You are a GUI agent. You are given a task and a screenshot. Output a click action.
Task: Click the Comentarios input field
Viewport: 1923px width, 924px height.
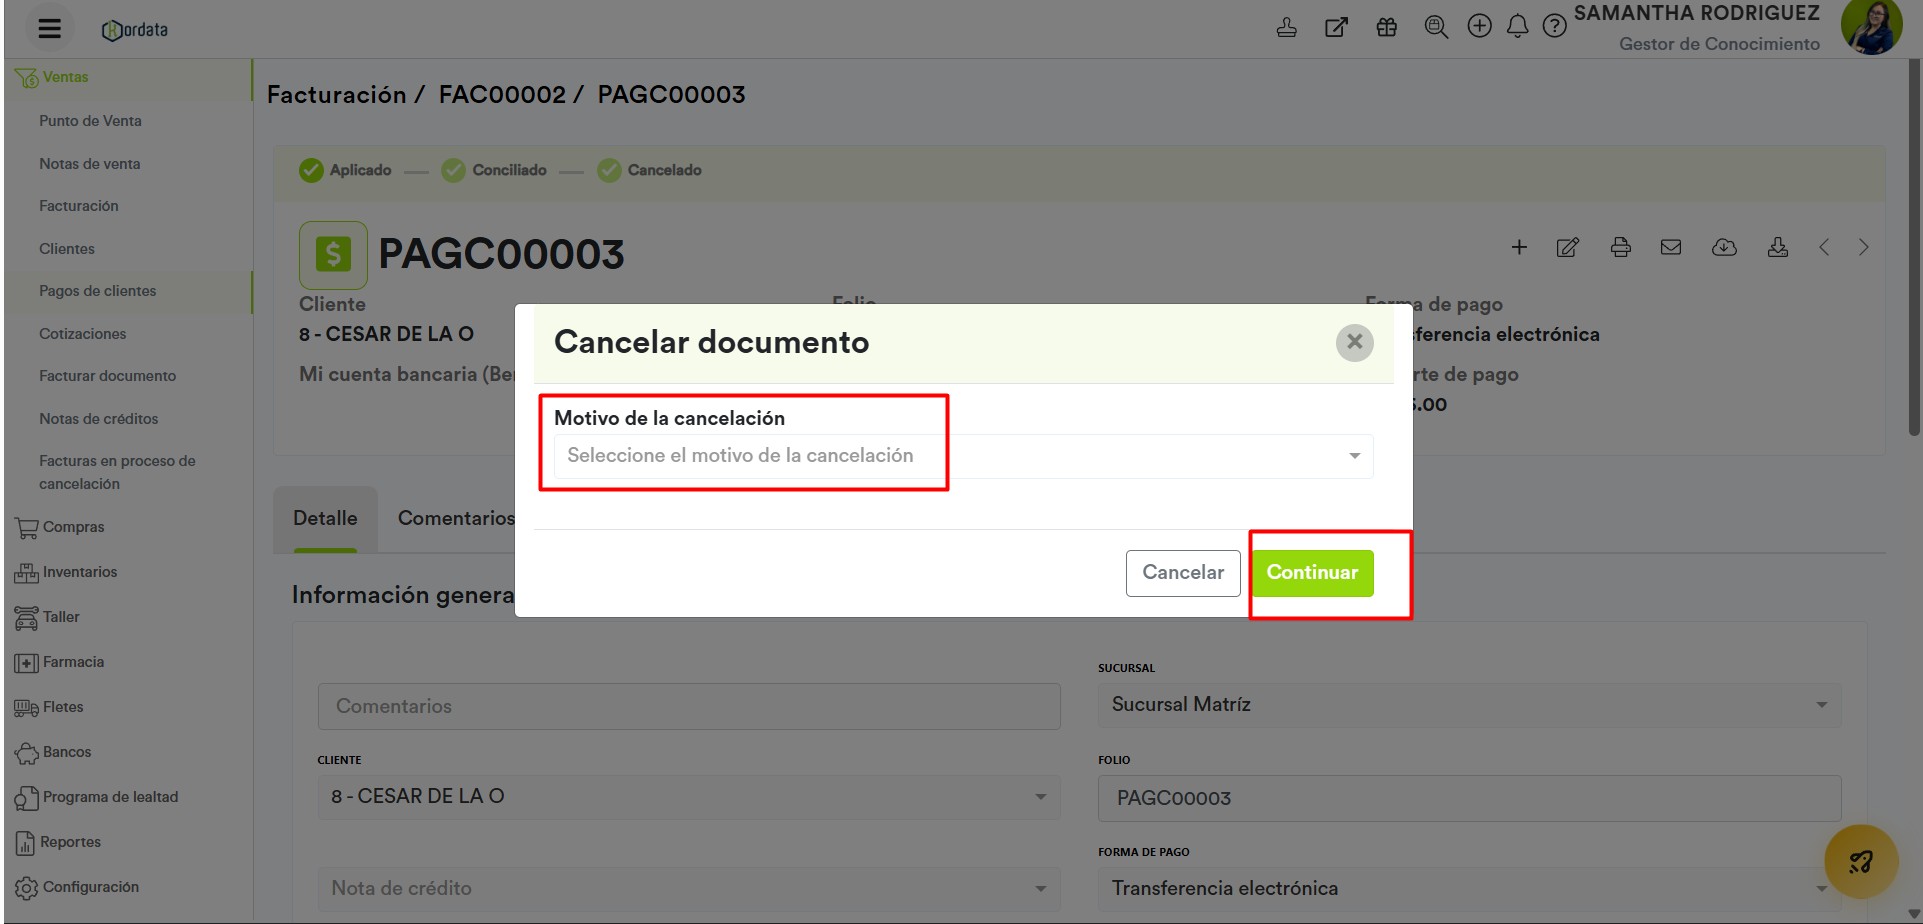[x=688, y=707]
